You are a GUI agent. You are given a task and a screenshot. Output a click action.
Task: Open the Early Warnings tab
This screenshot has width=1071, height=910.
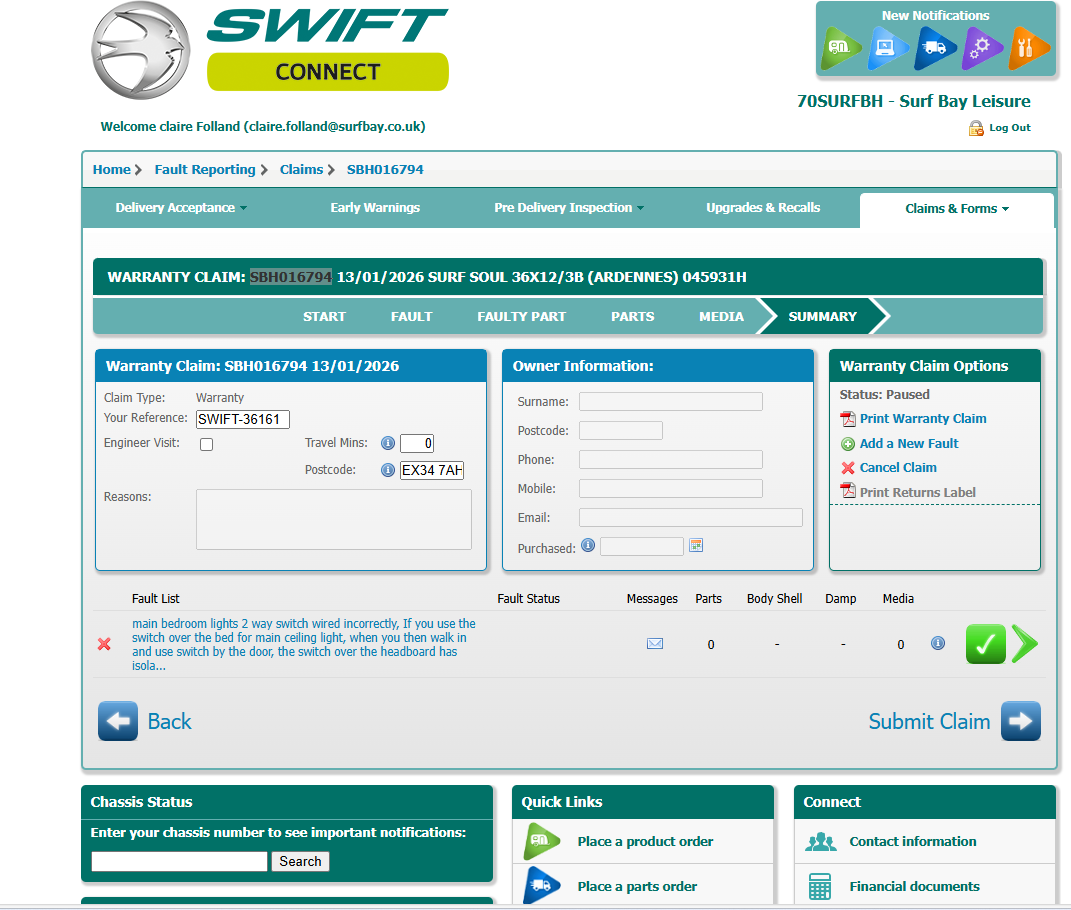(375, 208)
